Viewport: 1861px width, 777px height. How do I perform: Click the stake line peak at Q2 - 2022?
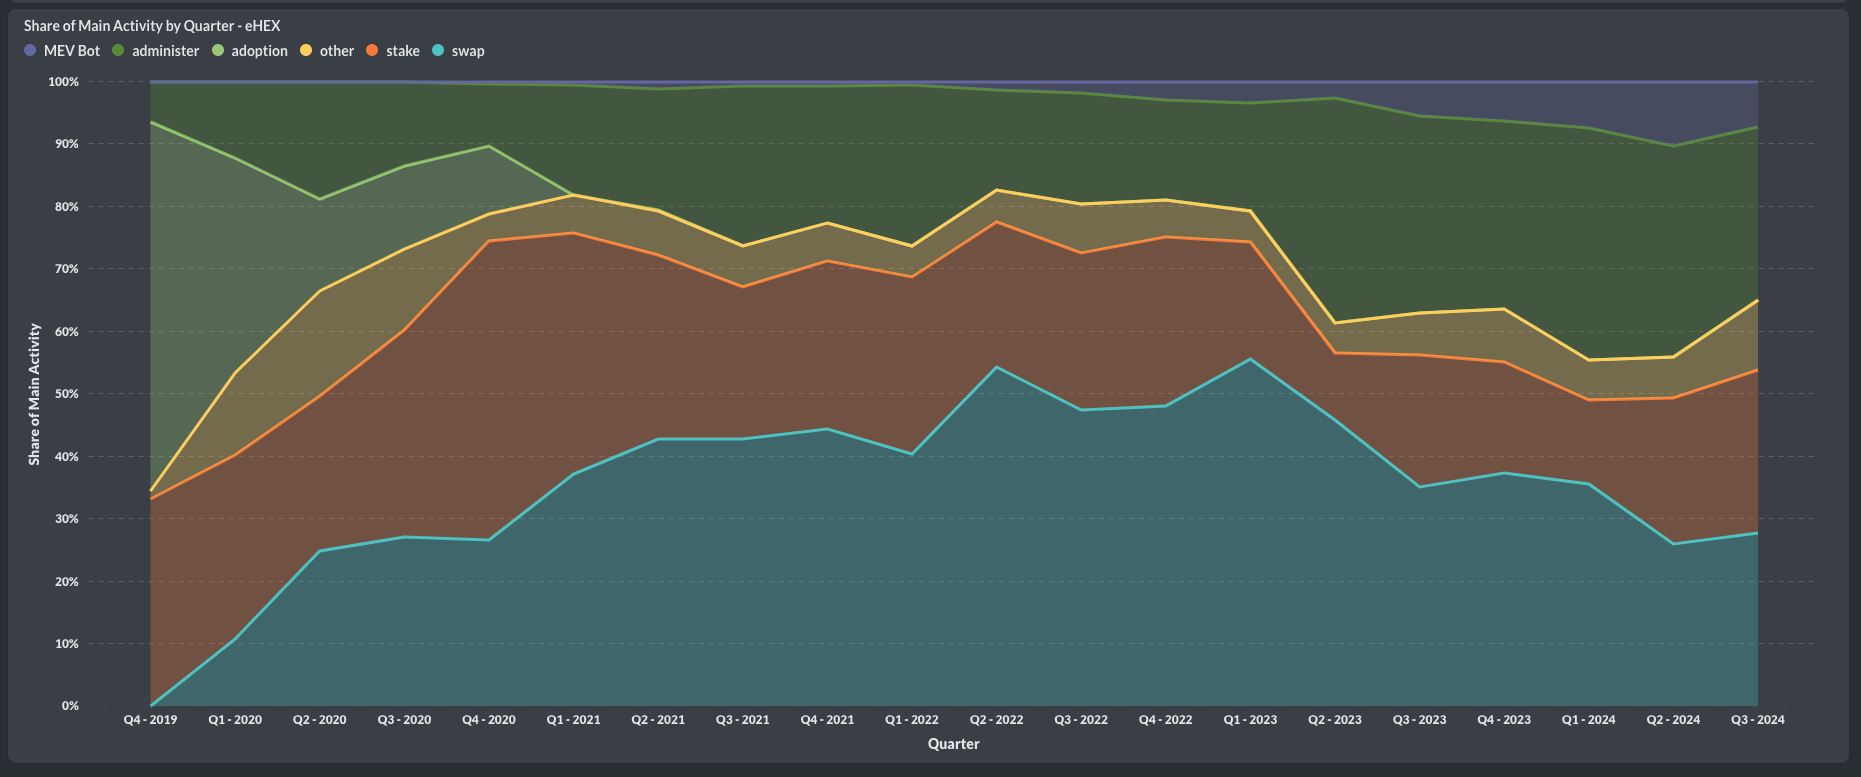pos(996,222)
